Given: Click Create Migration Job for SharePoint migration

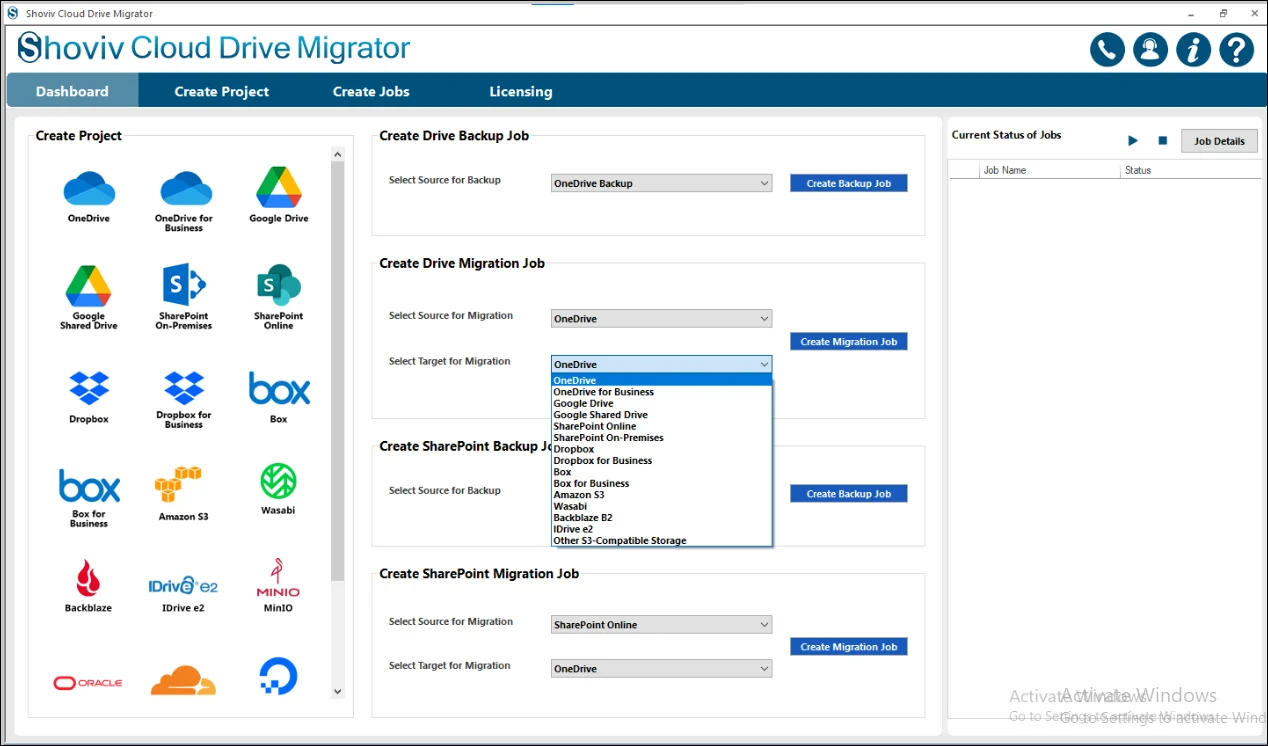Looking at the screenshot, I should click(848, 647).
